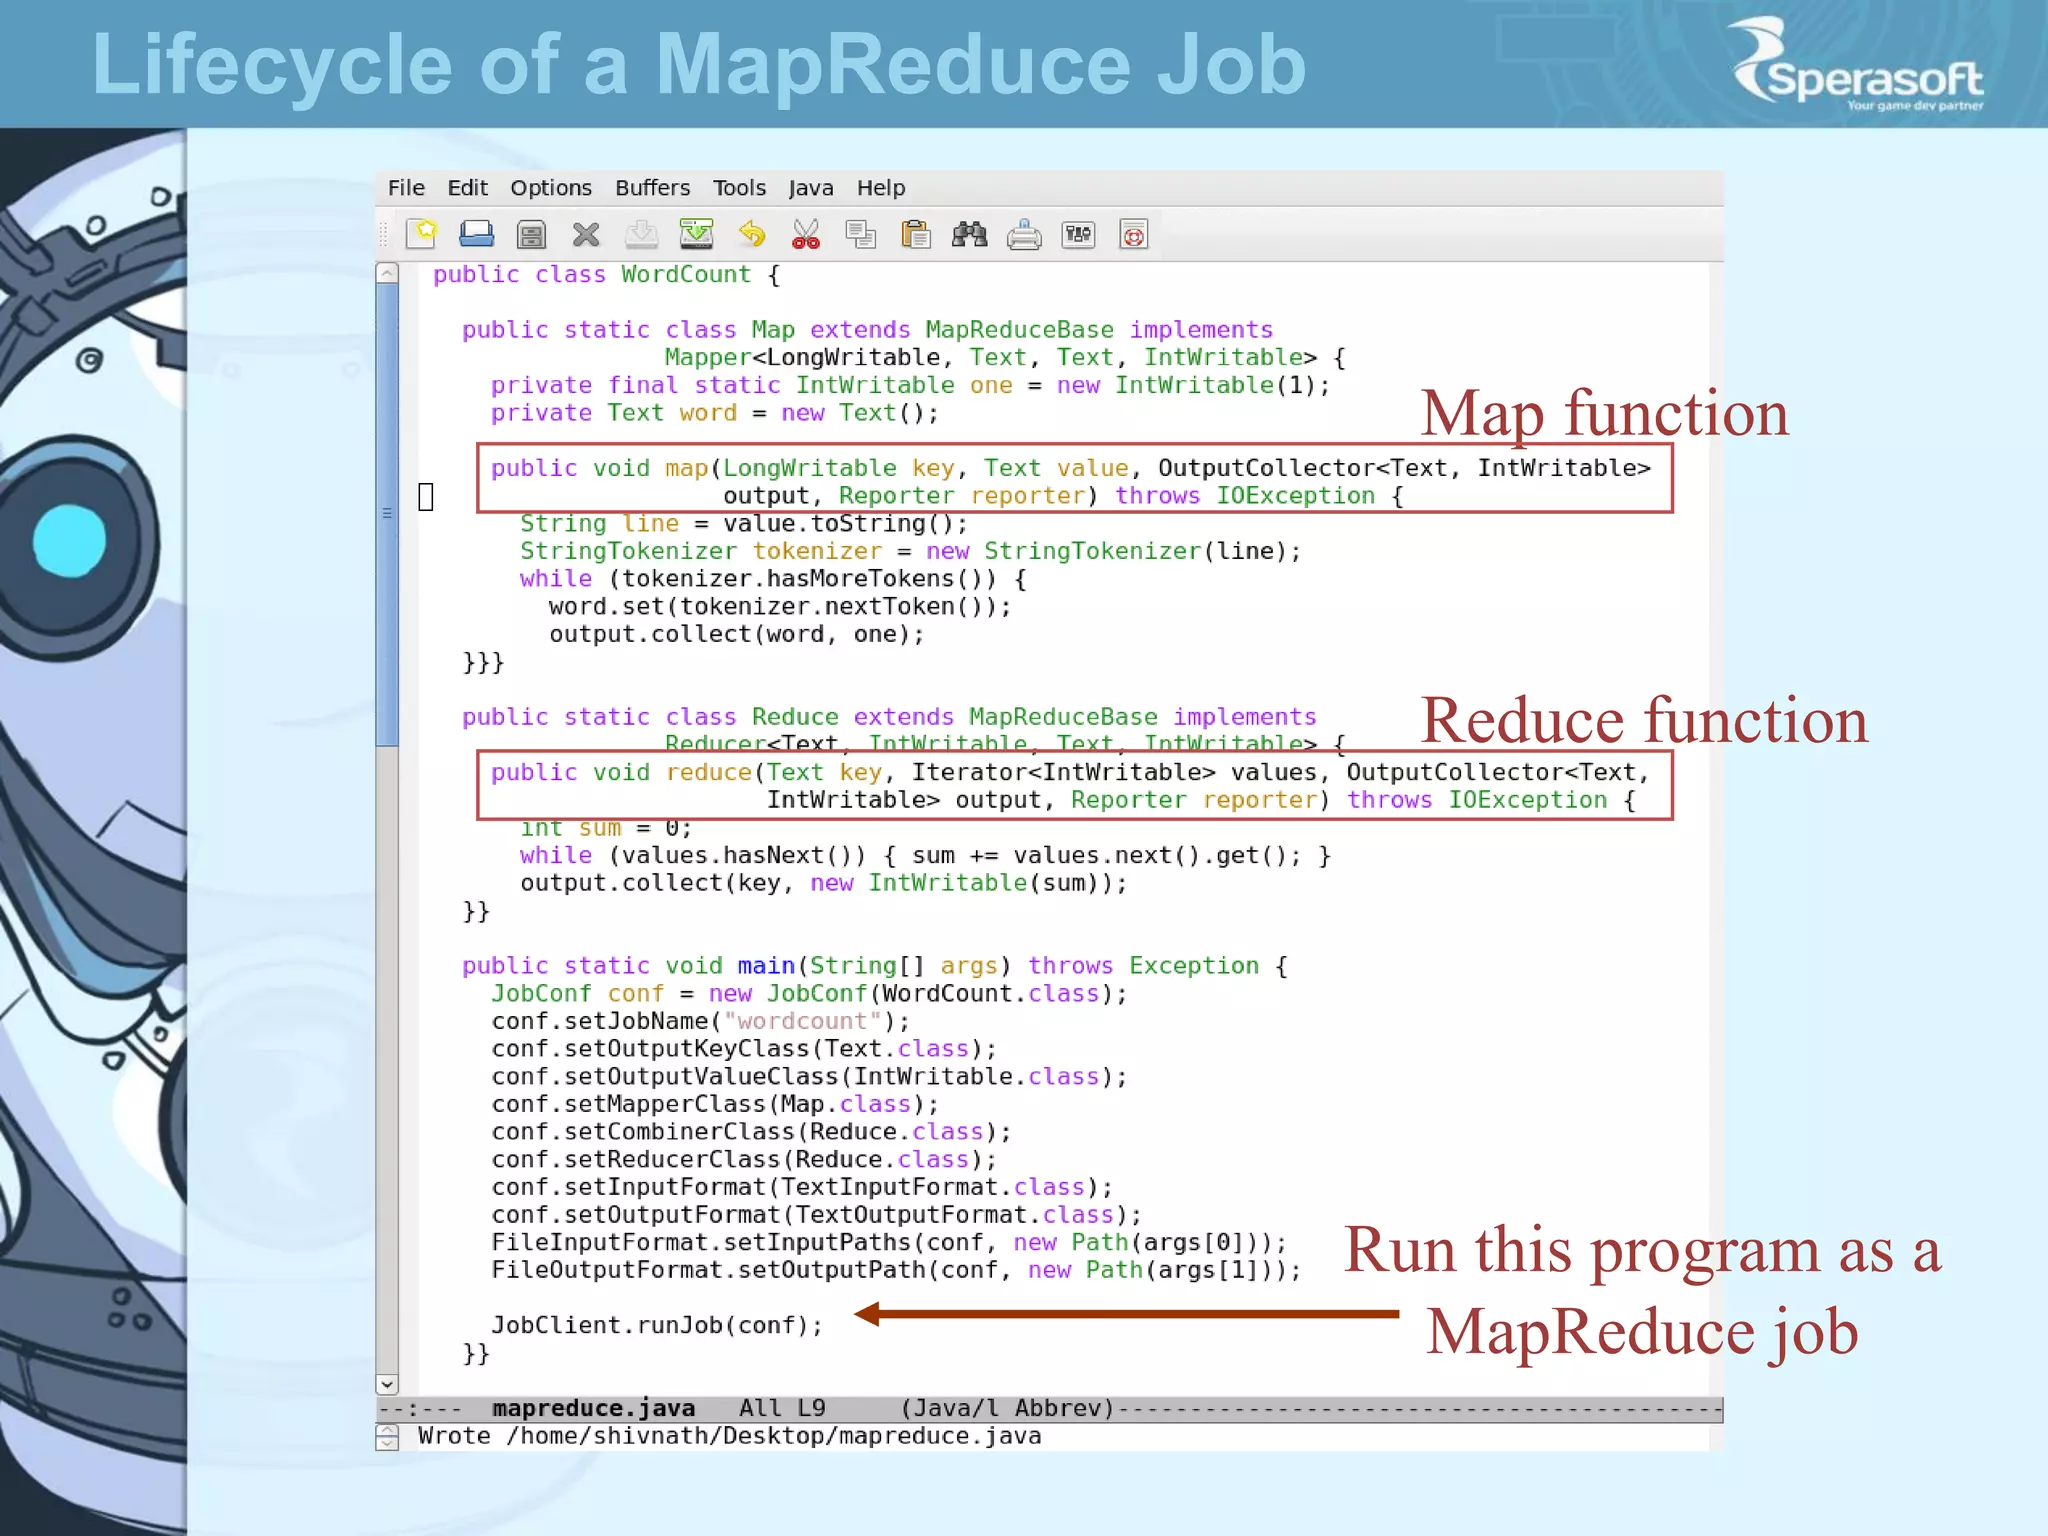Image resolution: width=2048 pixels, height=1536 pixels.
Task: Click the minibuffer Wrote message text
Action: click(x=729, y=1436)
